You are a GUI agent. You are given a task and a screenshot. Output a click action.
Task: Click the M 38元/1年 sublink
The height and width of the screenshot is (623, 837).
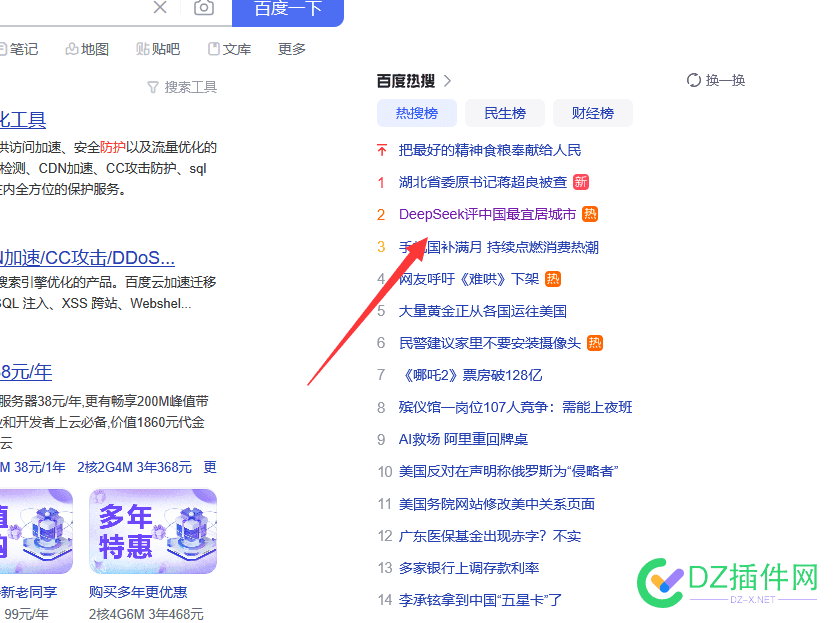[33, 467]
